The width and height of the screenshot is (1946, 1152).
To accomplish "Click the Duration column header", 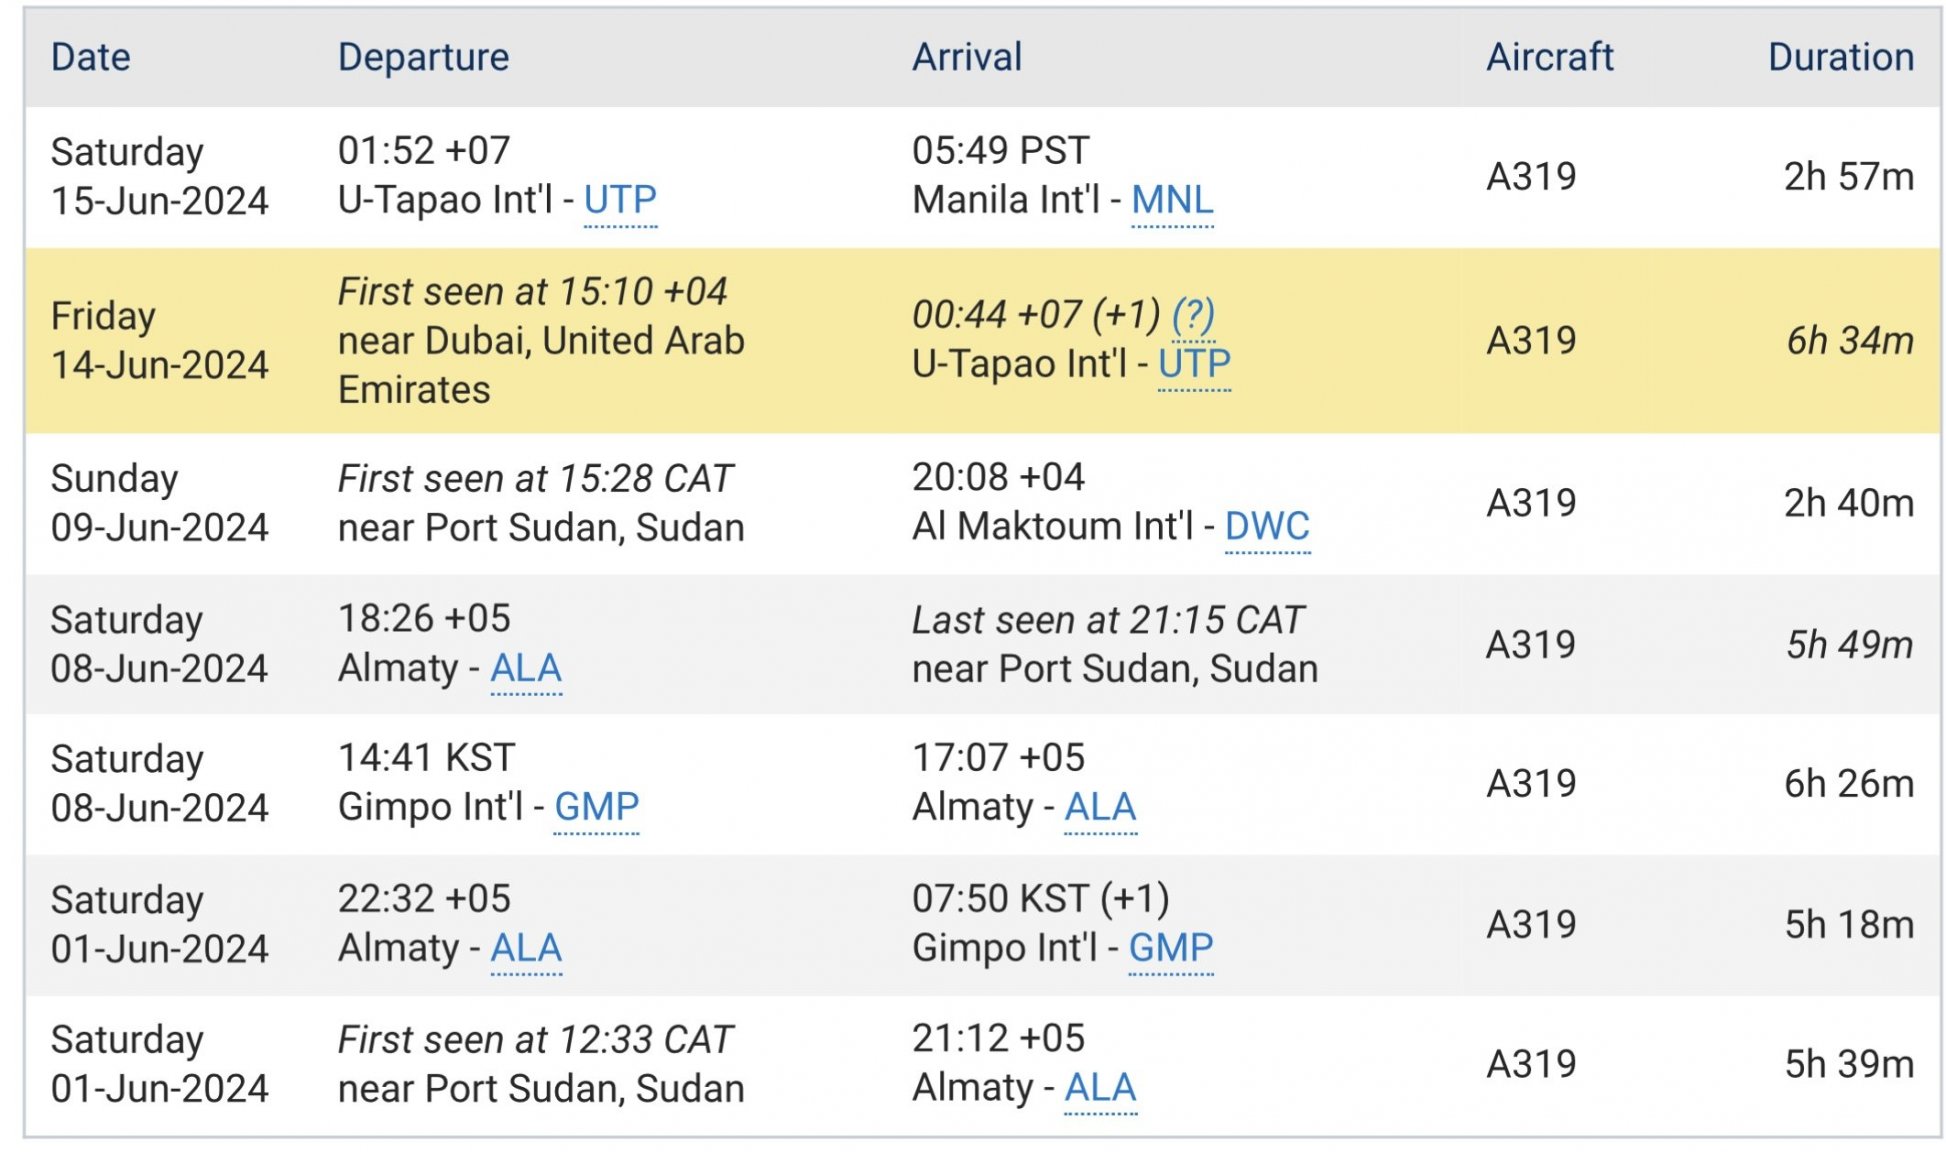I will pos(1841,57).
